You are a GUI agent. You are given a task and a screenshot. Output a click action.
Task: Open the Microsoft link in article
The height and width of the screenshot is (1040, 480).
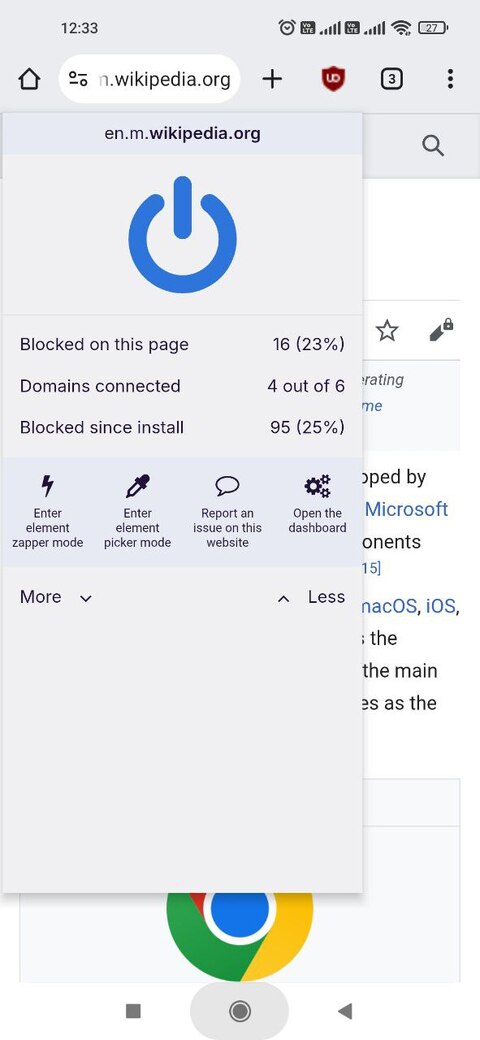[x=406, y=509]
